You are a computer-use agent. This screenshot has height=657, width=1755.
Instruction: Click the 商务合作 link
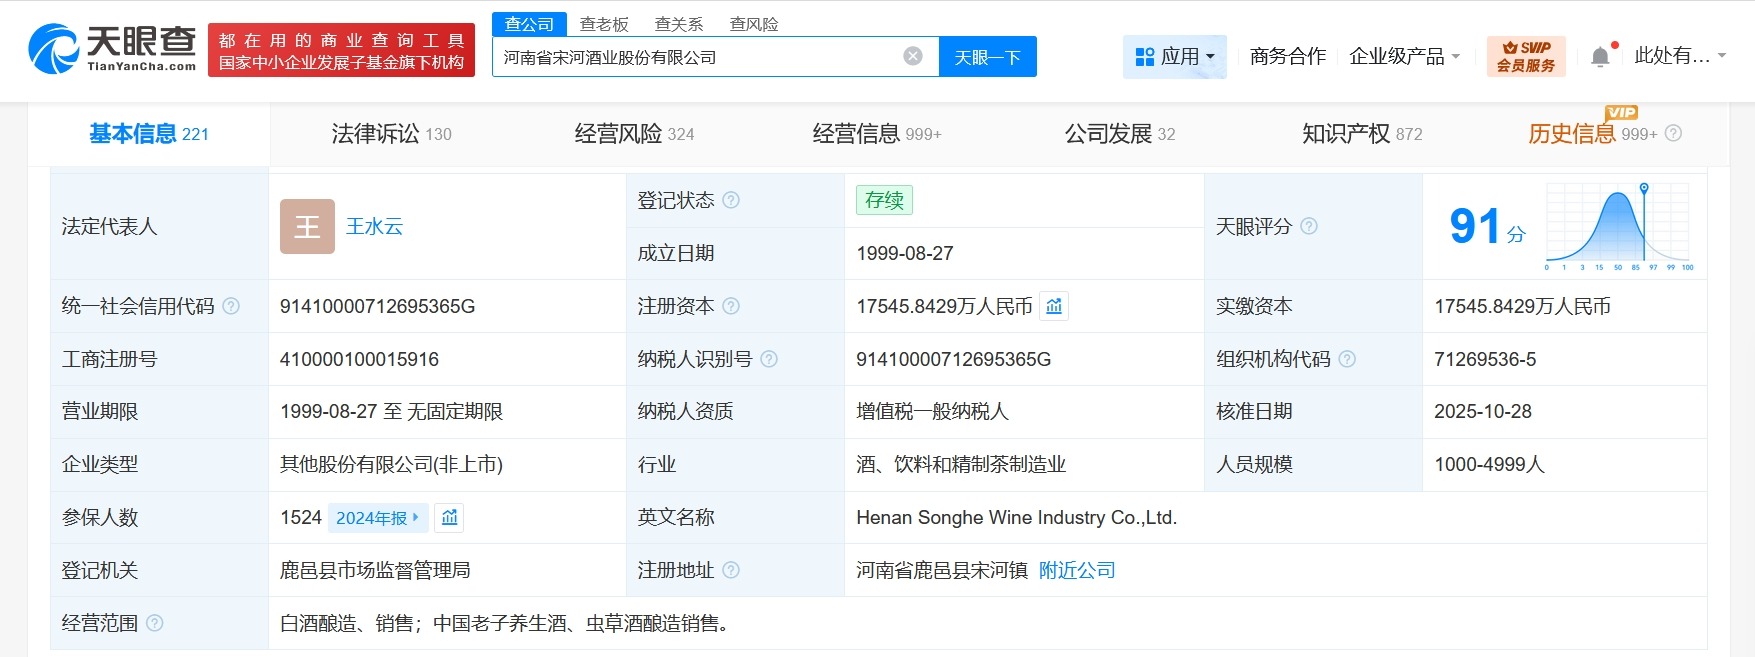click(1288, 57)
